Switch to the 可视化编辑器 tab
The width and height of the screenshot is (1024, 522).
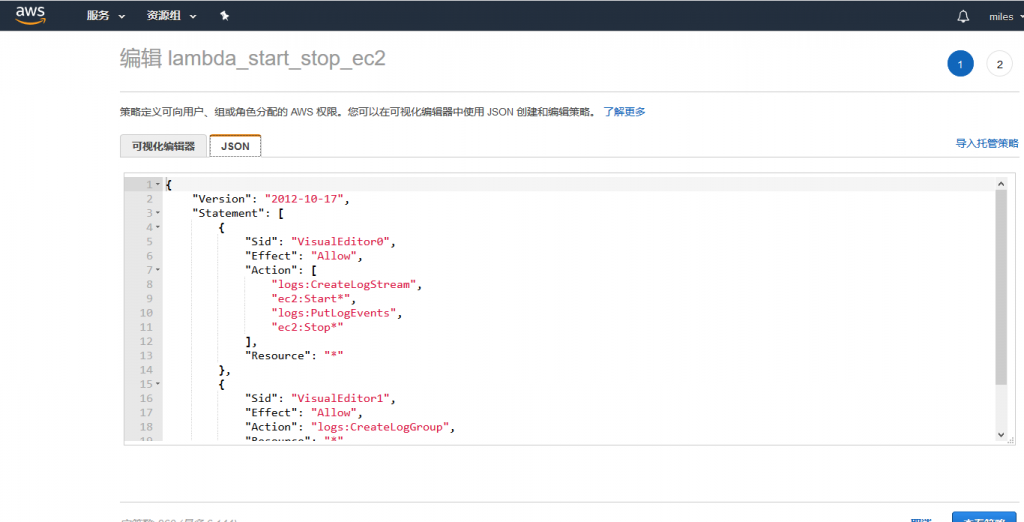tap(163, 146)
